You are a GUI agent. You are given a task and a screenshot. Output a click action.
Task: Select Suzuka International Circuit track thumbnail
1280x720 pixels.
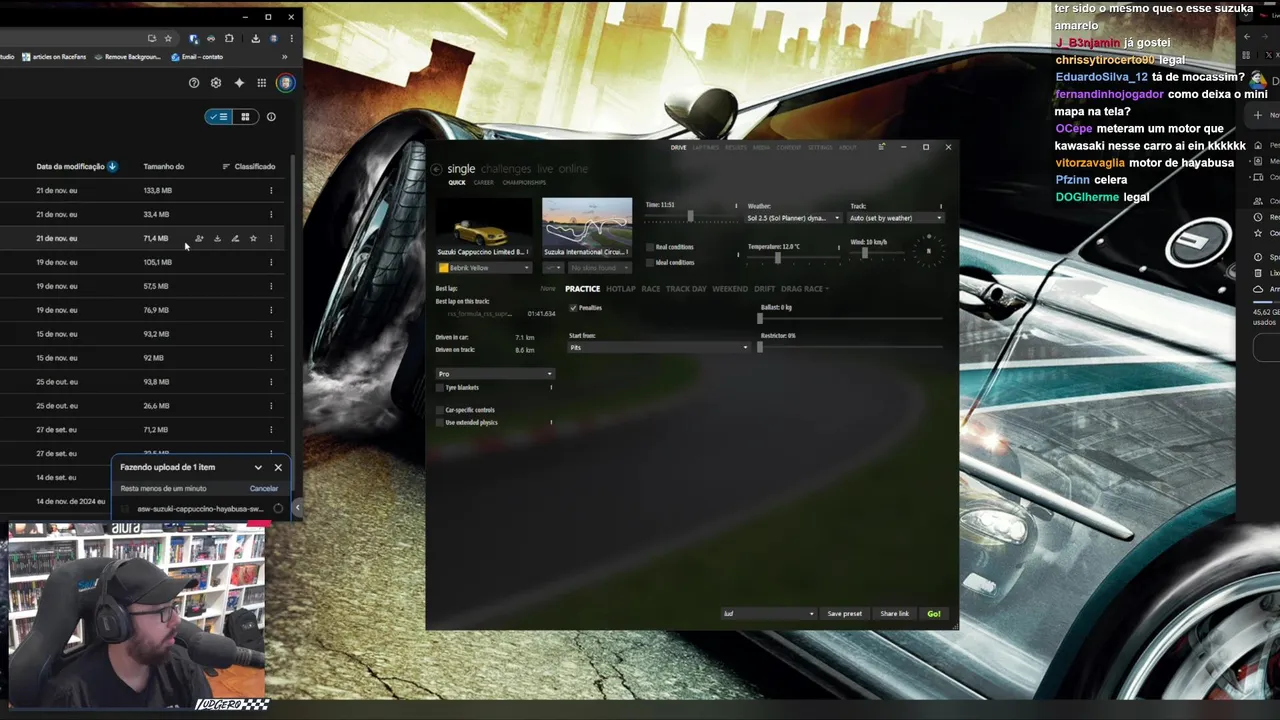(587, 227)
